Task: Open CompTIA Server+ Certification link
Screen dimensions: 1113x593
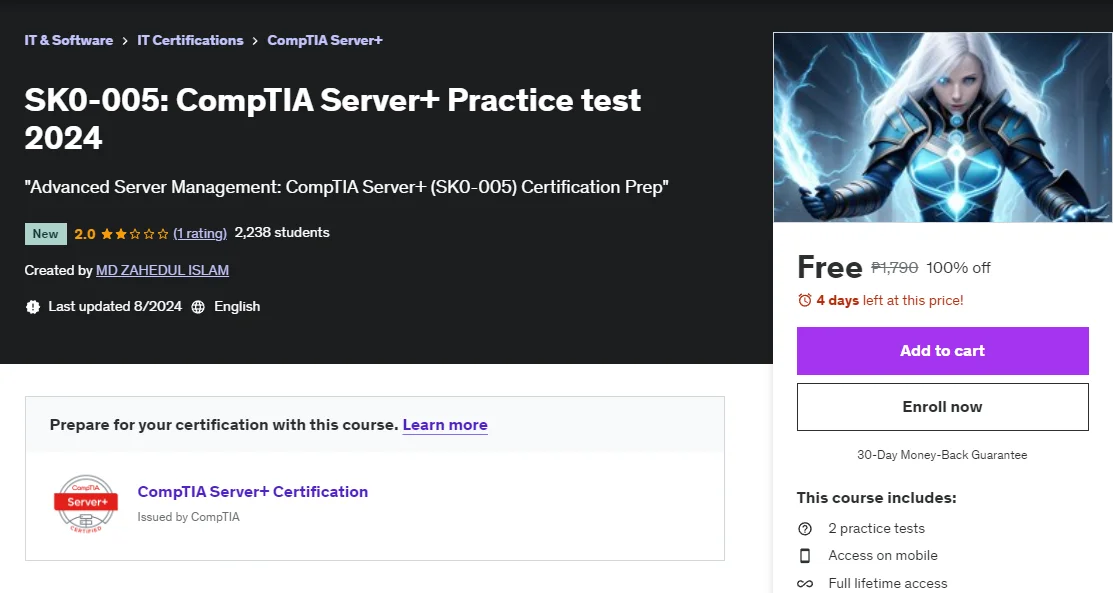Action: (x=253, y=491)
